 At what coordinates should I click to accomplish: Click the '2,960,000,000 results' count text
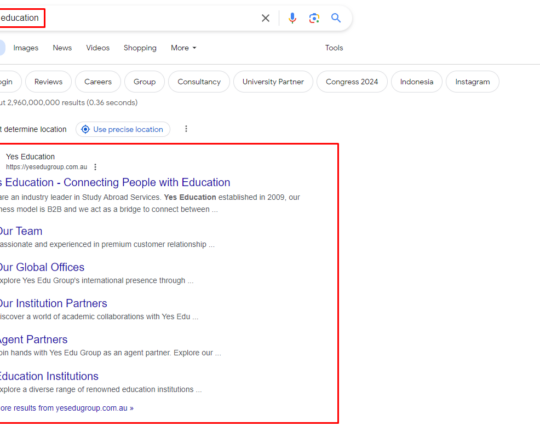46,103
